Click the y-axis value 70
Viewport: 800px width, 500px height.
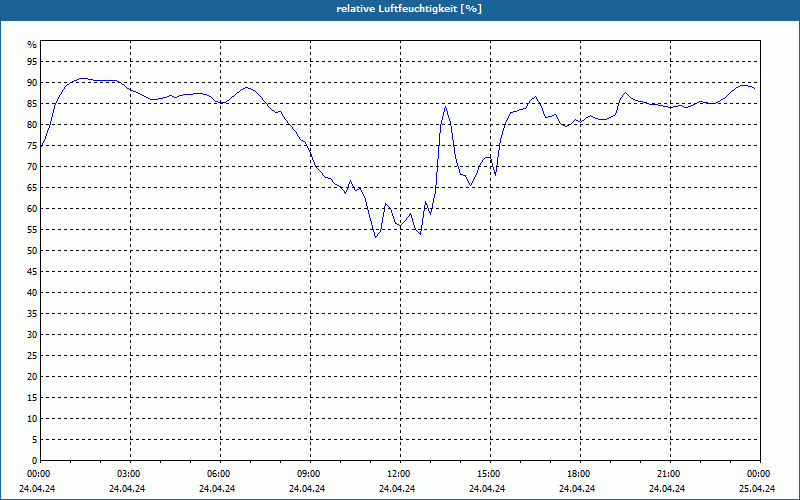coord(32,166)
